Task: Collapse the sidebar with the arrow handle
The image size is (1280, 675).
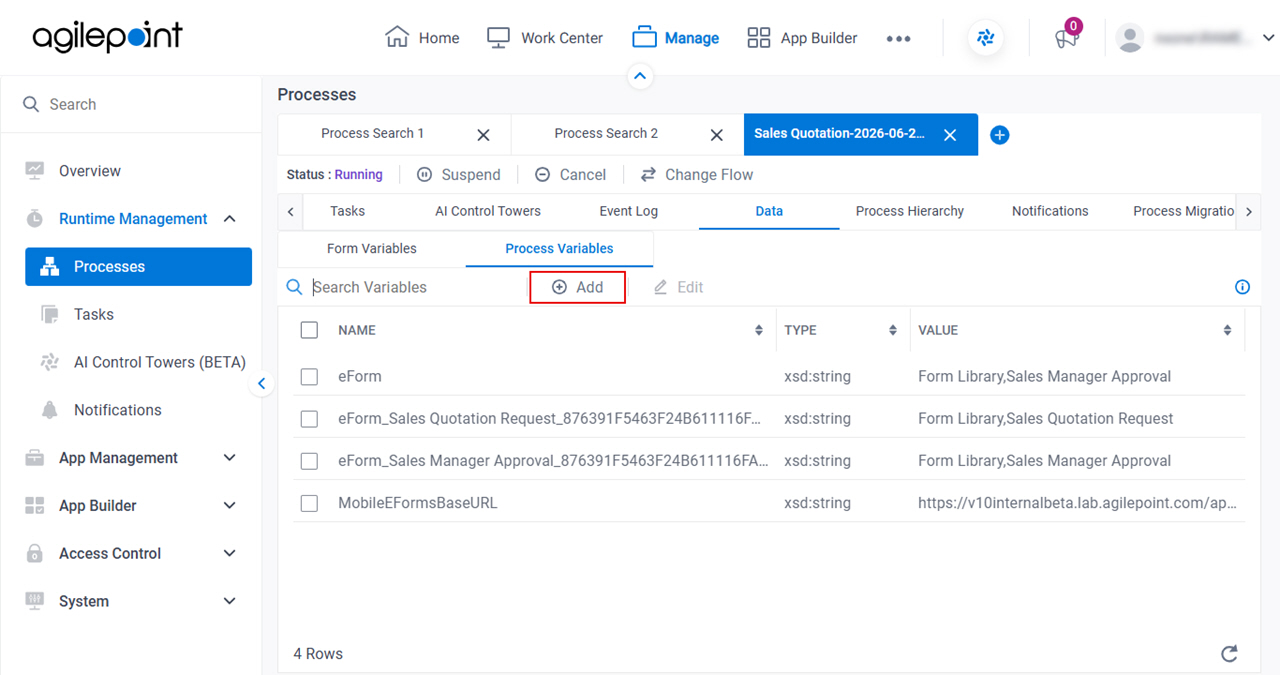Action: click(261, 384)
